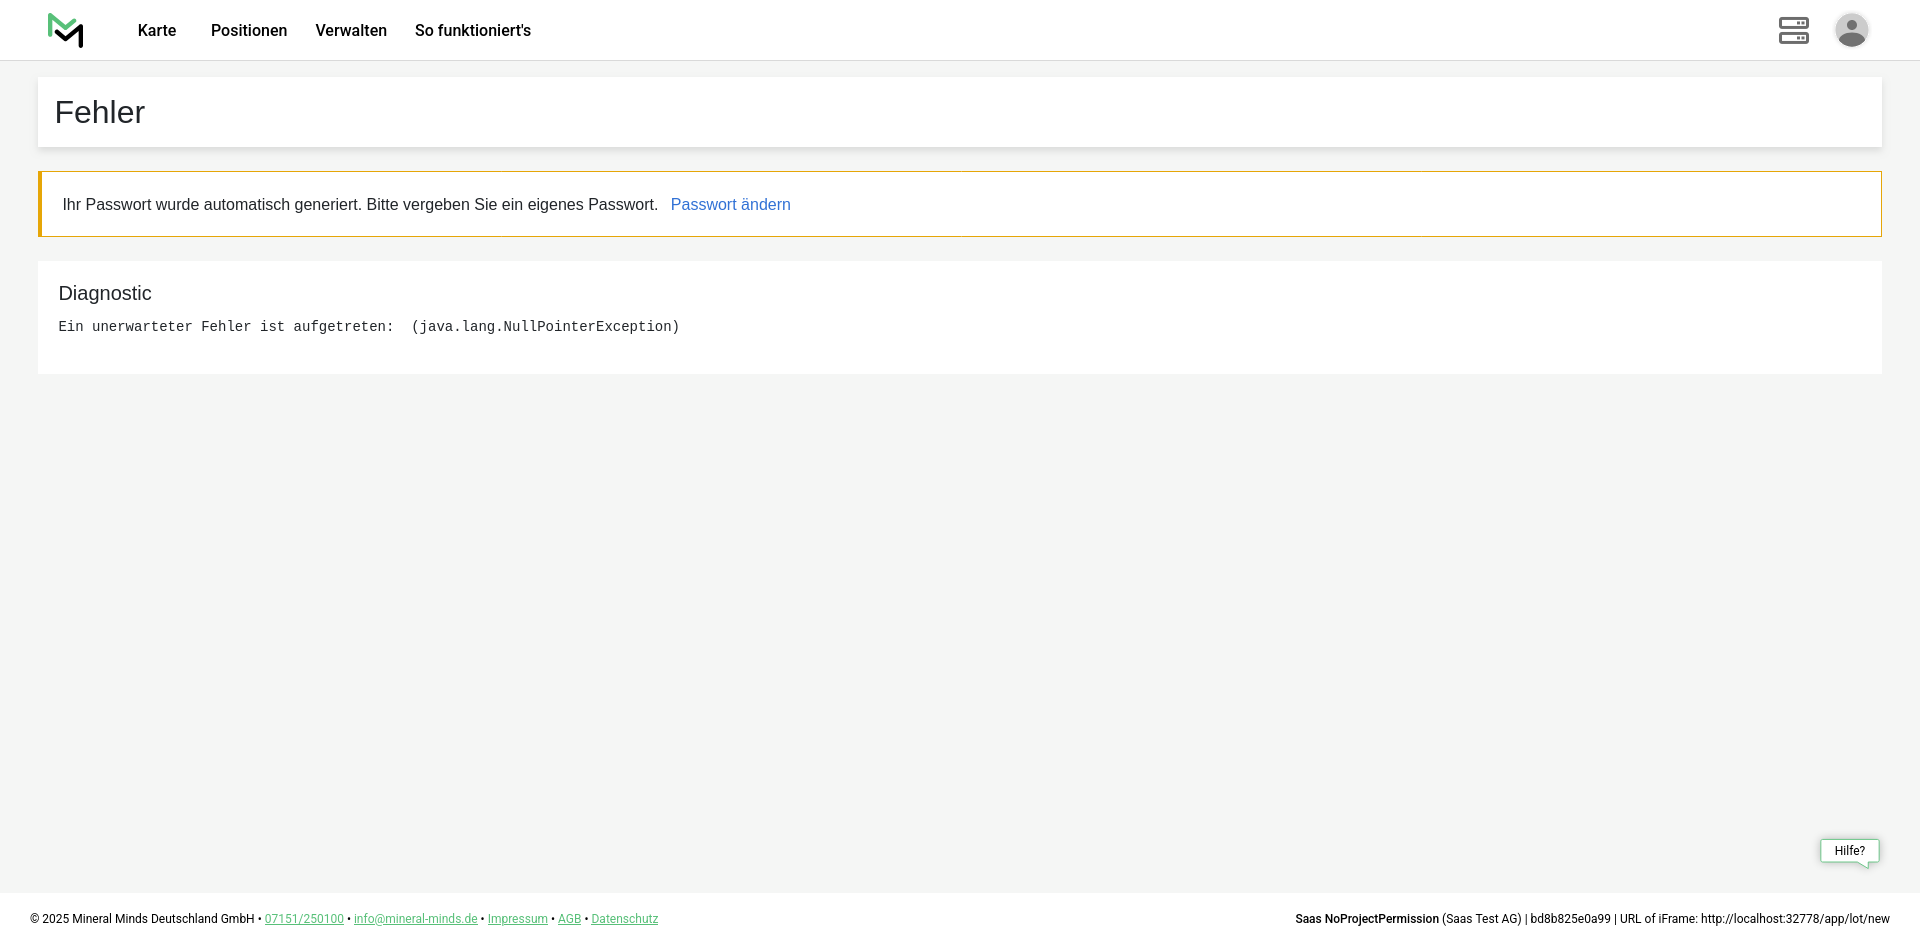
Task: Follow the Passwort ändern link
Action: point(730,205)
